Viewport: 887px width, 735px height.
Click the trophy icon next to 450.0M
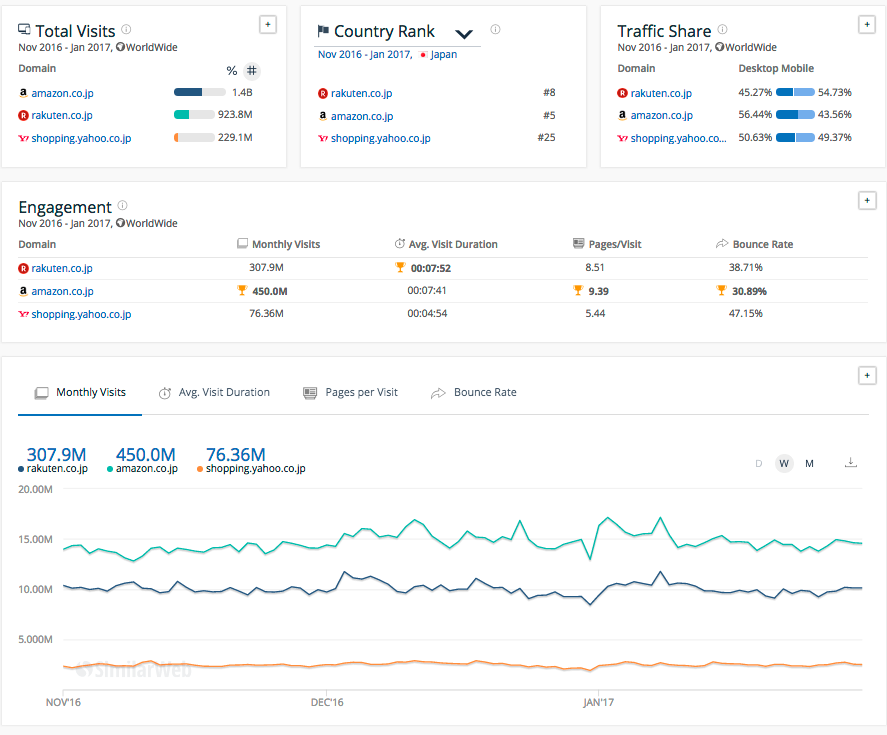coord(242,290)
